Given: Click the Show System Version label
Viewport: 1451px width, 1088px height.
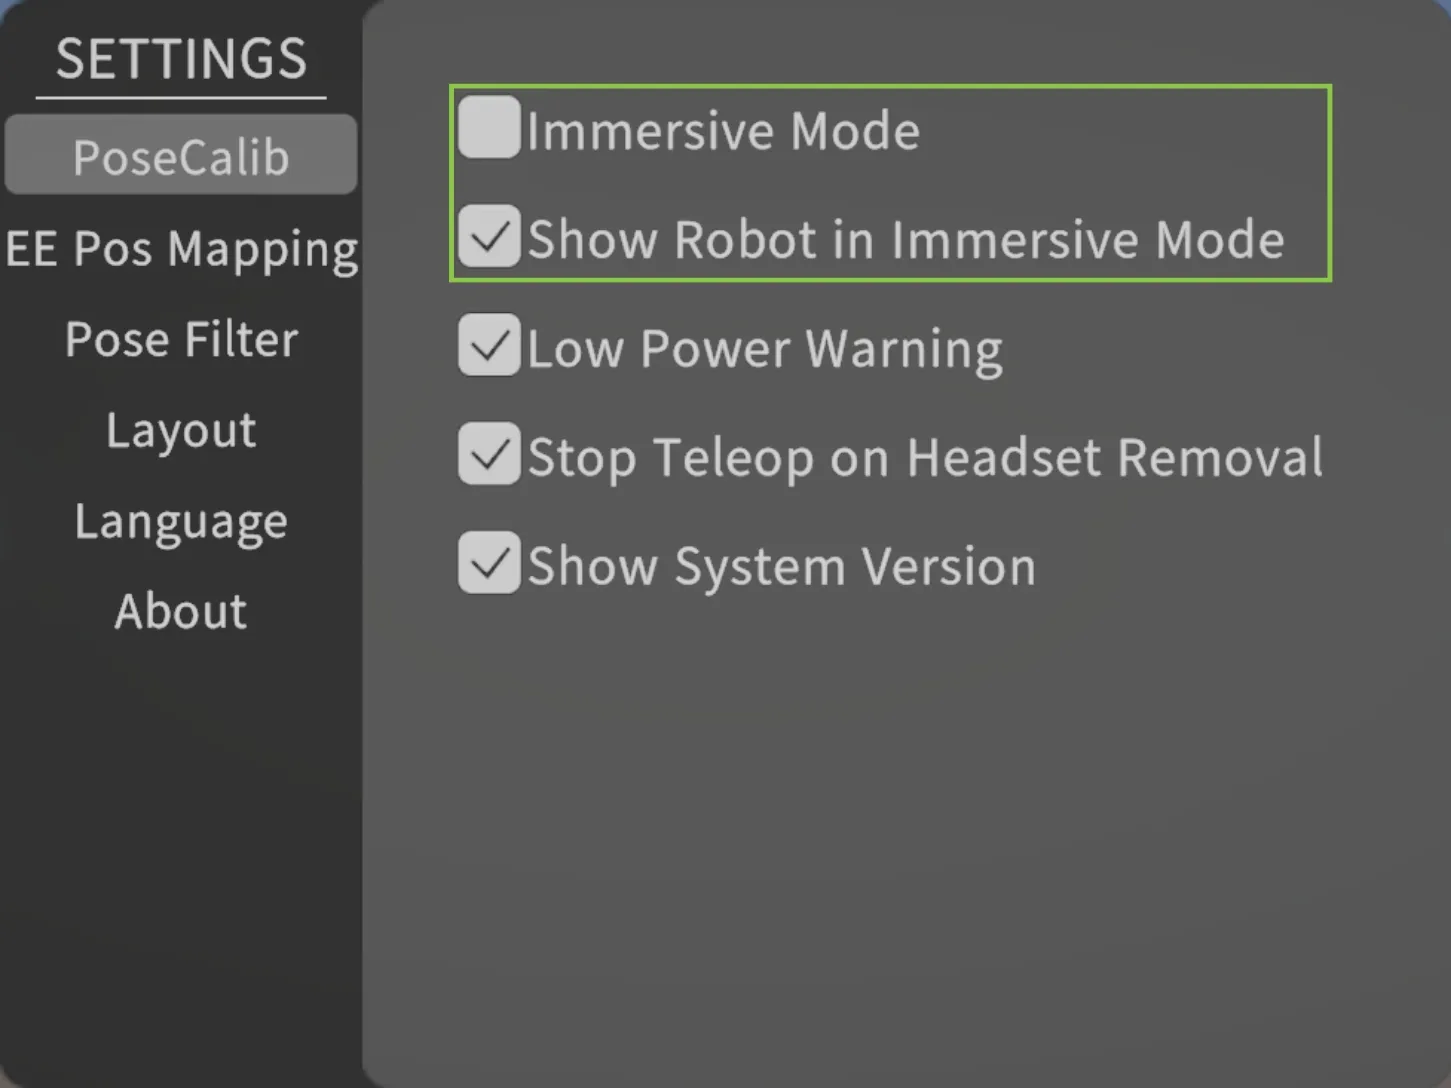Looking at the screenshot, I should click(782, 565).
